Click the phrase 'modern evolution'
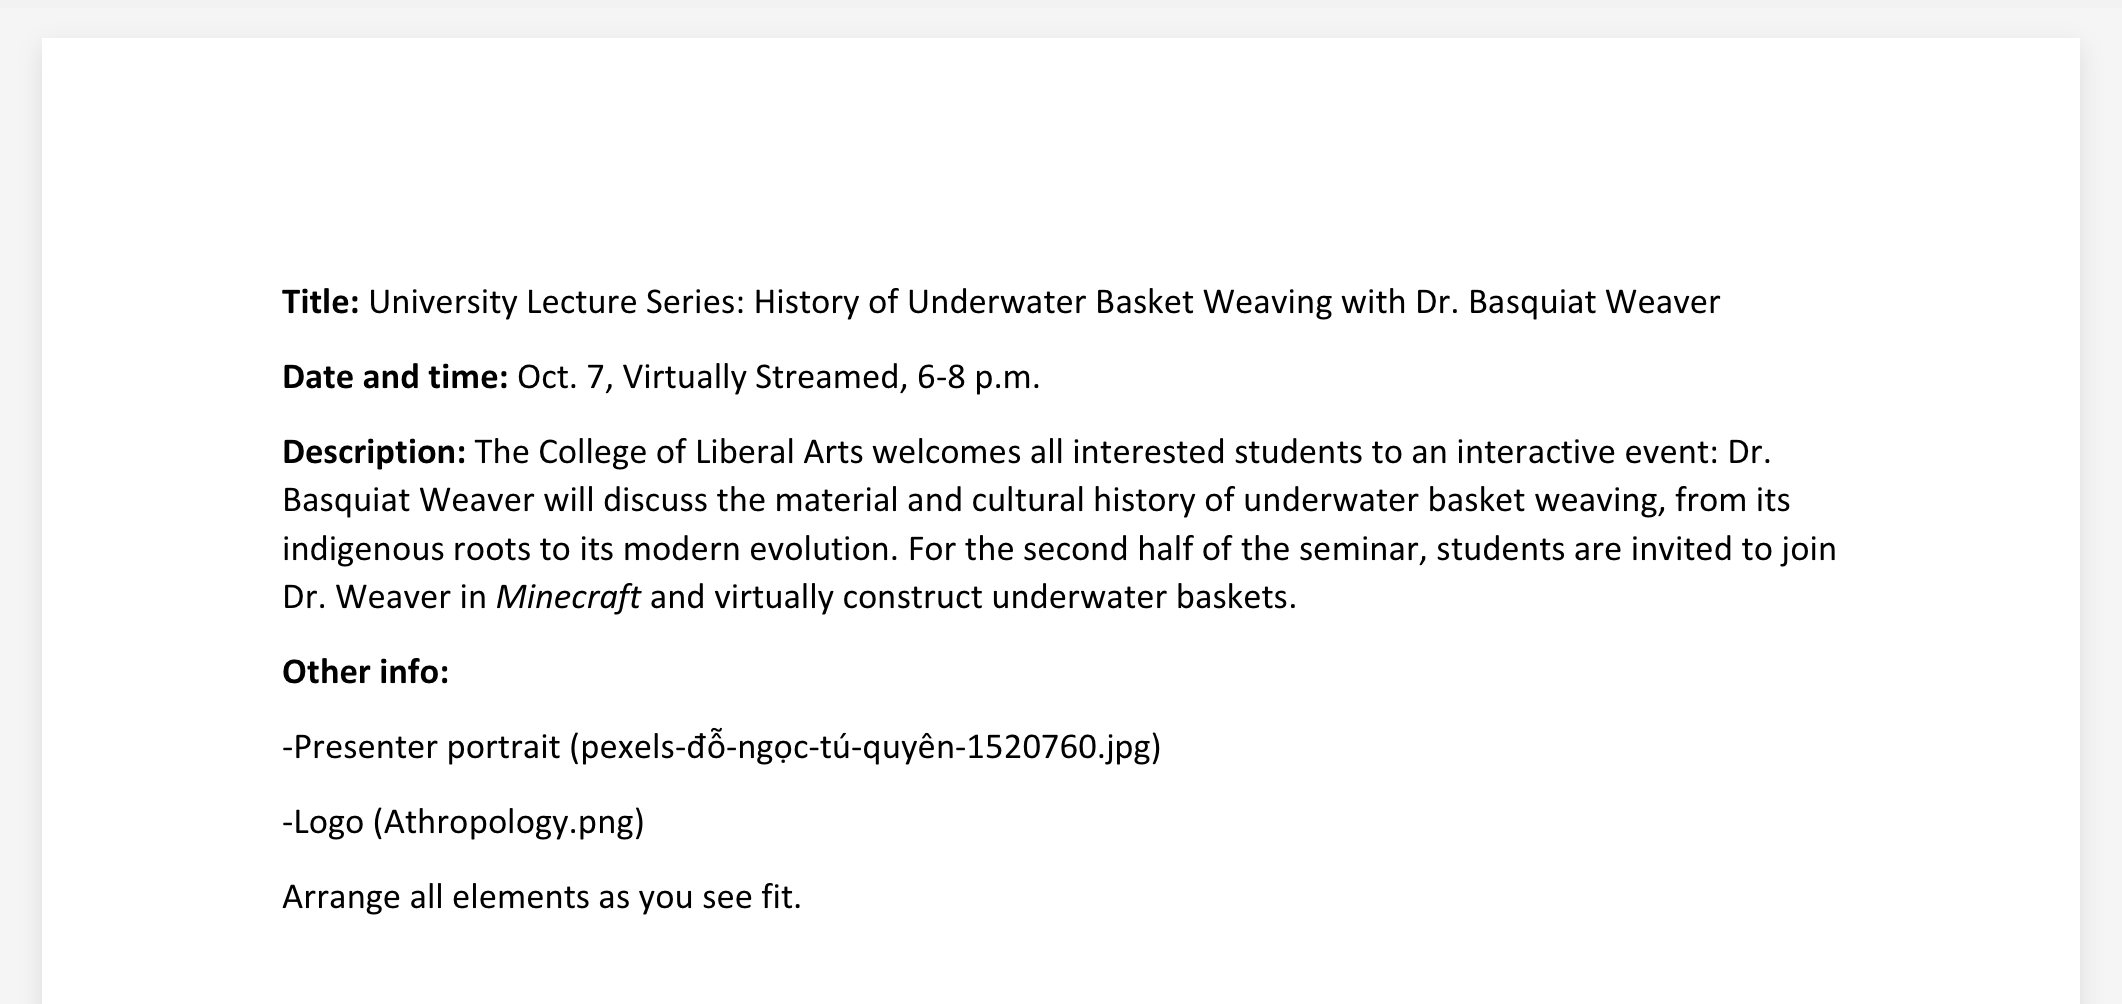This screenshot has width=2122, height=1004. pyautogui.click(x=761, y=549)
